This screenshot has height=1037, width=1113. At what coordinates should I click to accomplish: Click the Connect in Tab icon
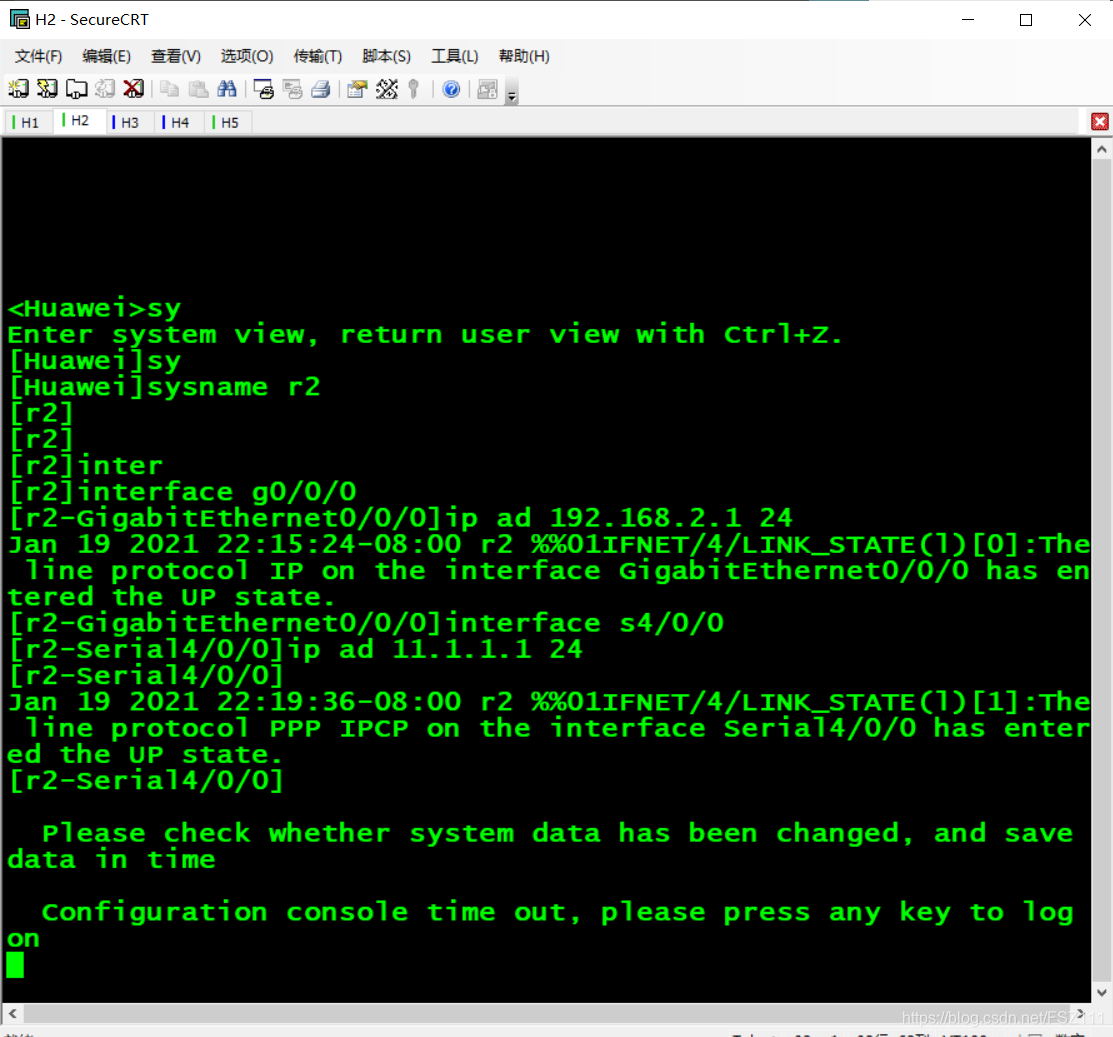[76, 89]
